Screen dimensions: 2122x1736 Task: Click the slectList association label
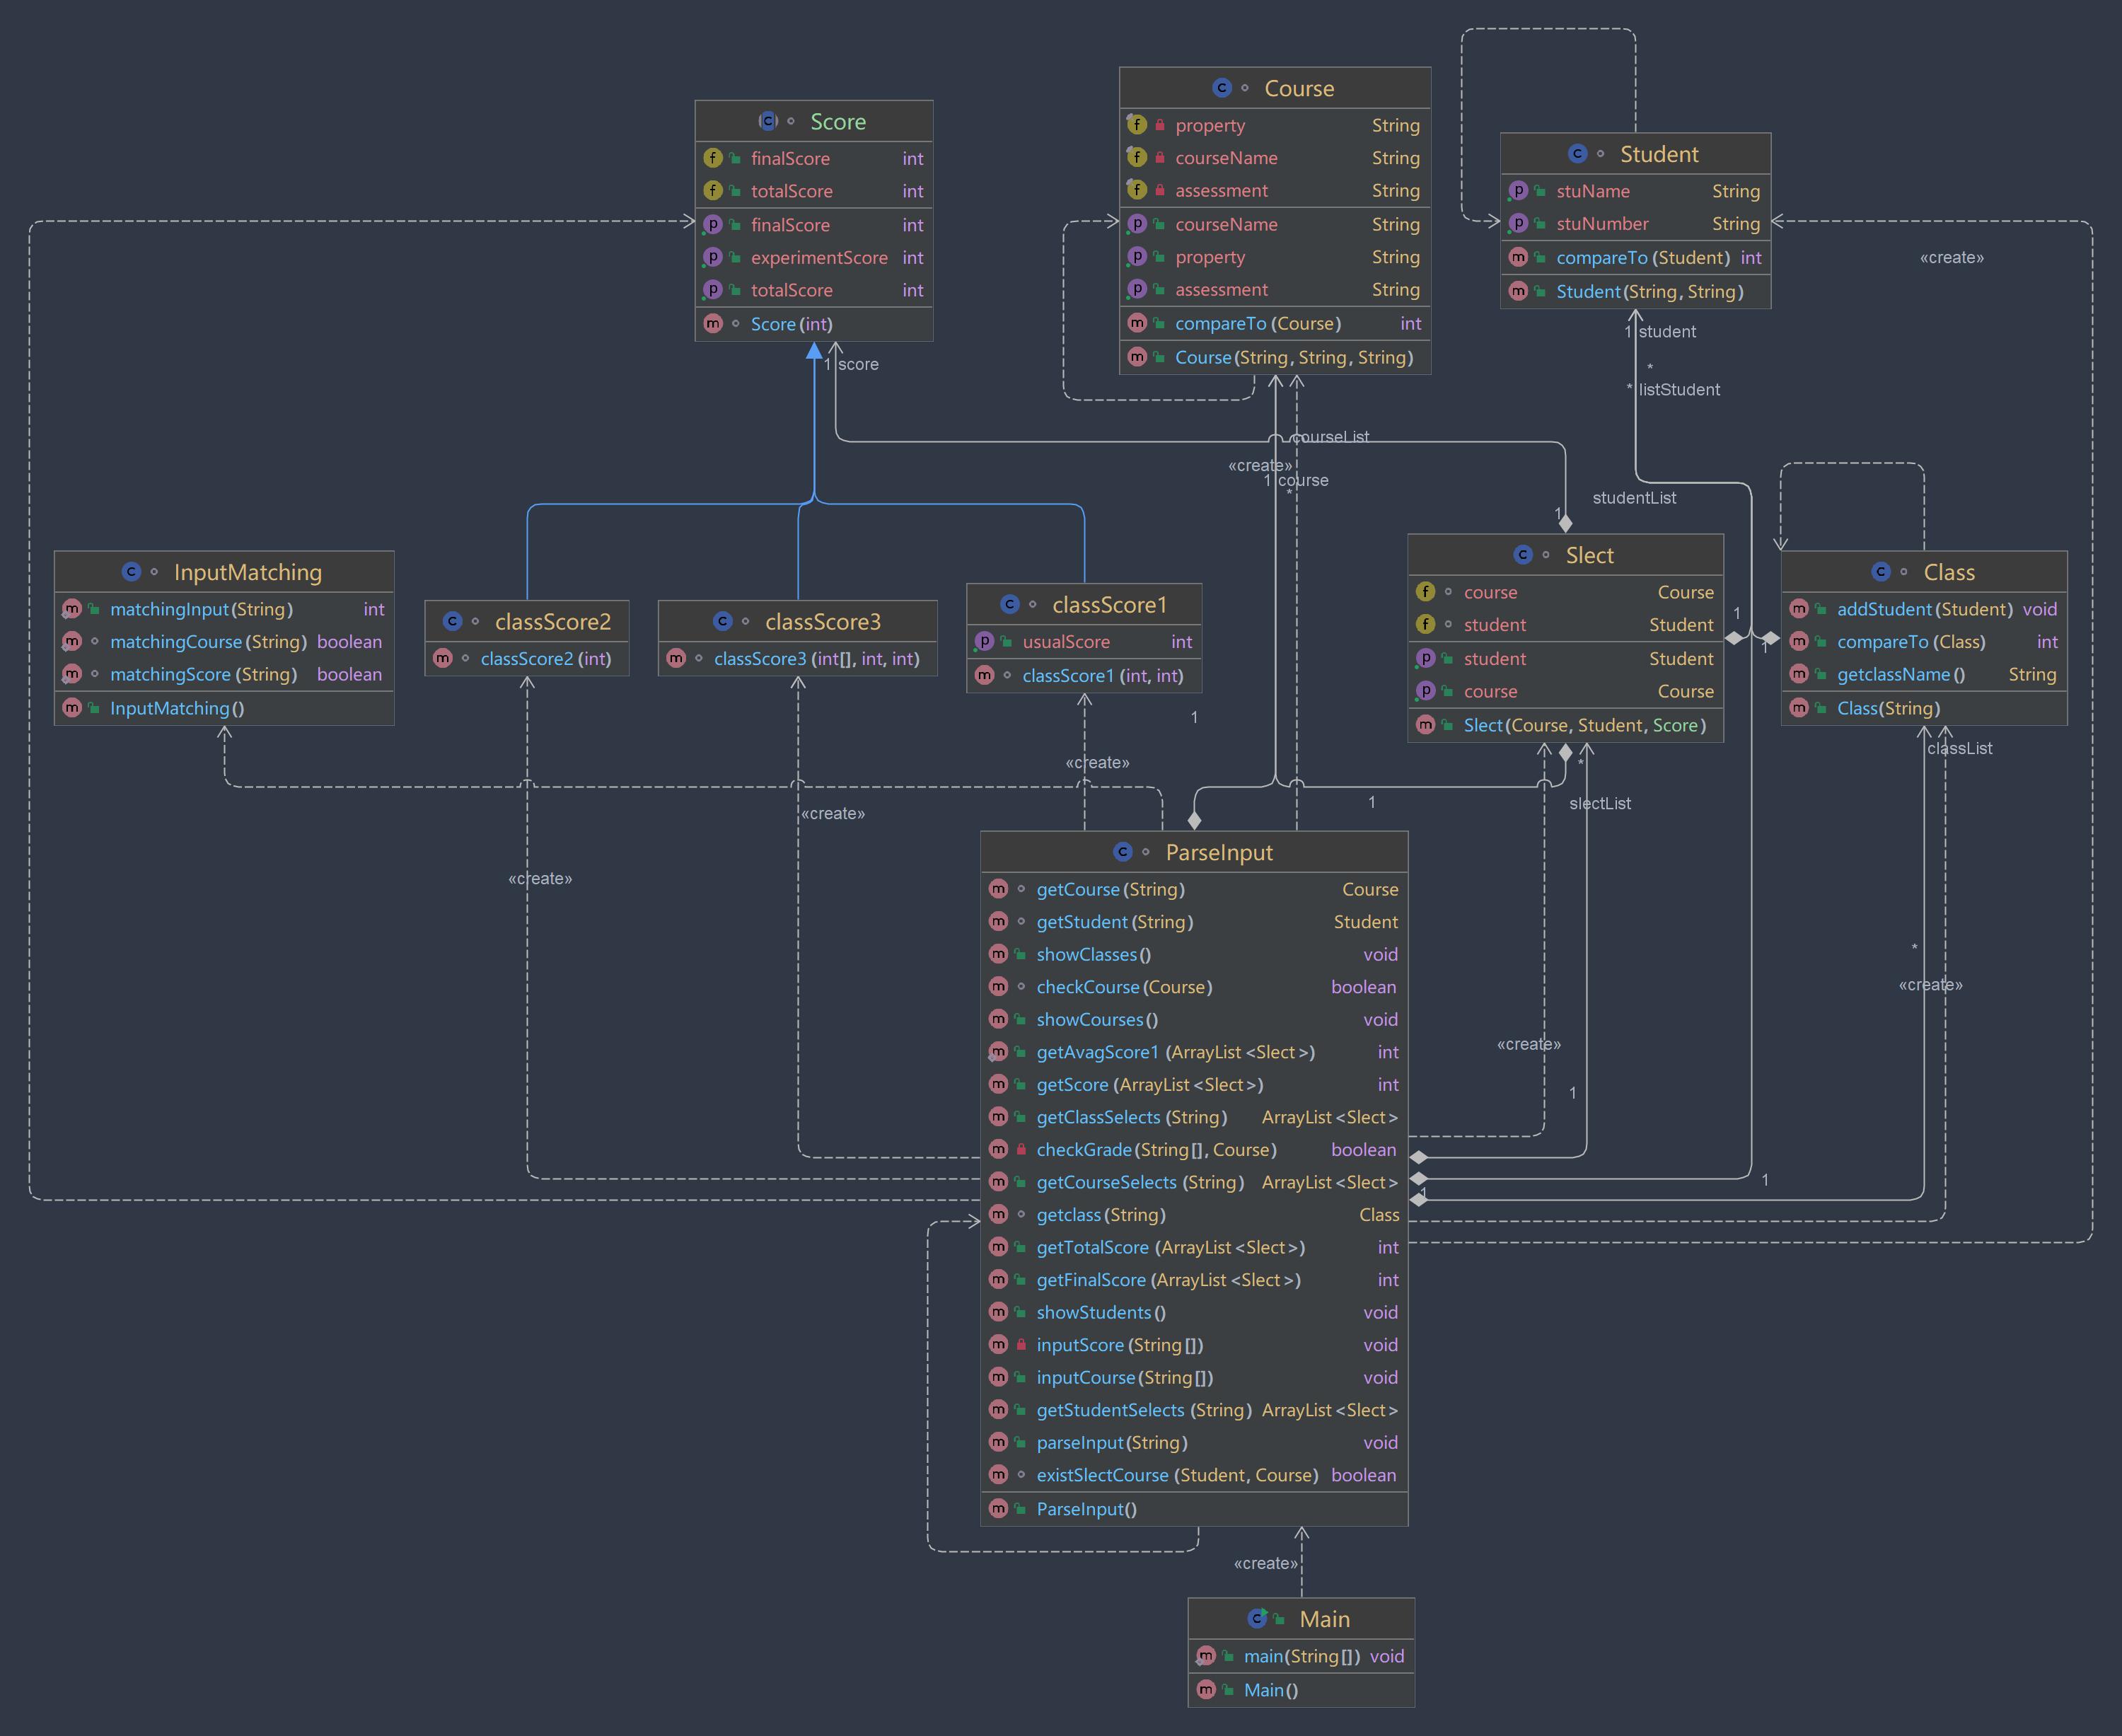[x=1599, y=803]
